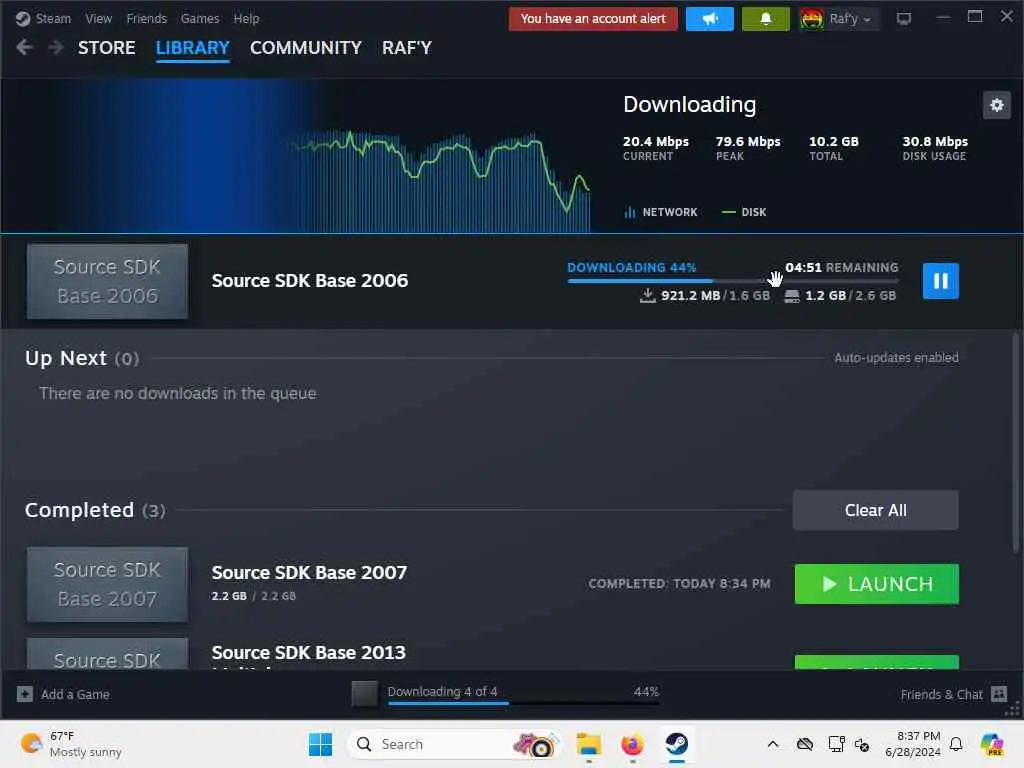Open Friends & Chat
The height and width of the screenshot is (768, 1024).
(941, 694)
